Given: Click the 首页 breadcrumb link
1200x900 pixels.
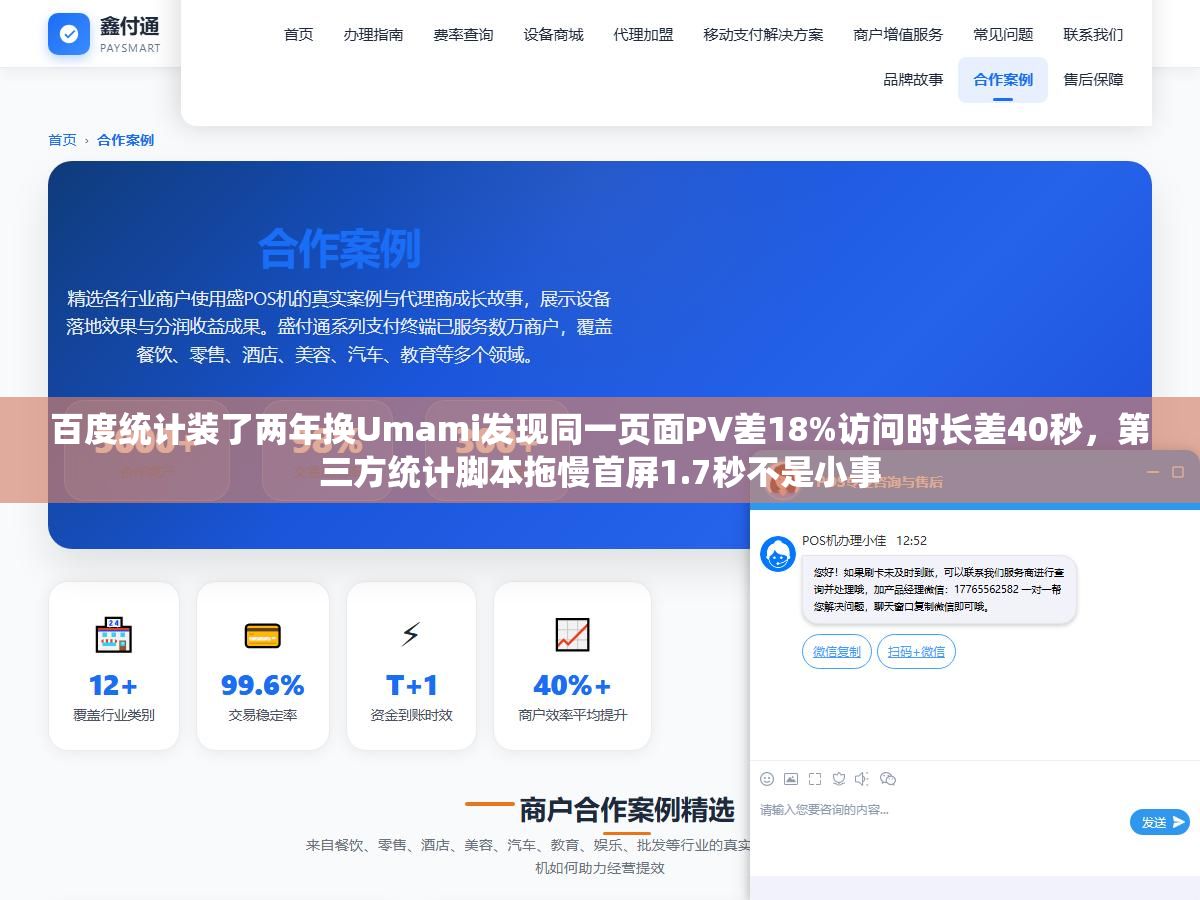Looking at the screenshot, I should (x=62, y=140).
